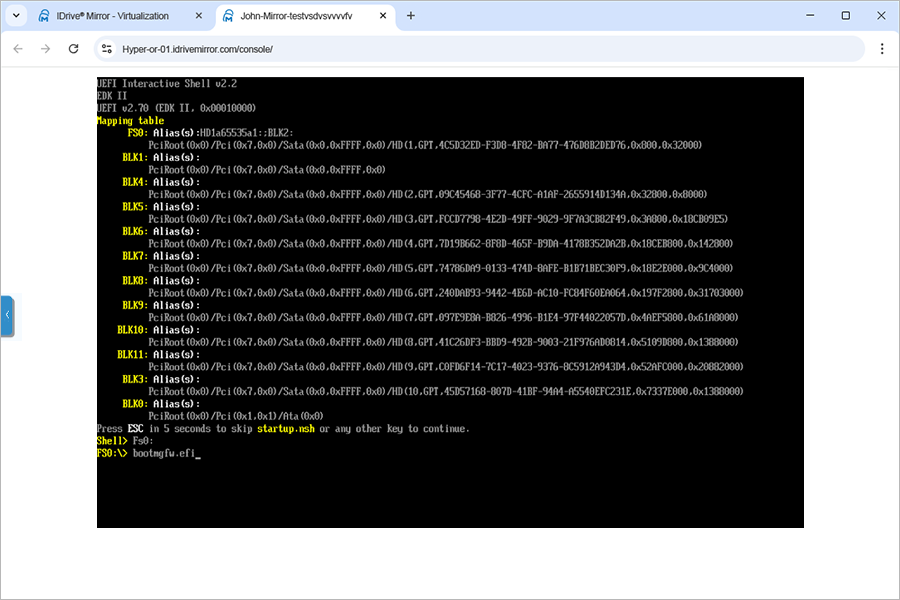Open the site permissions icon in address bar
The width and height of the screenshot is (900, 600).
tap(107, 48)
